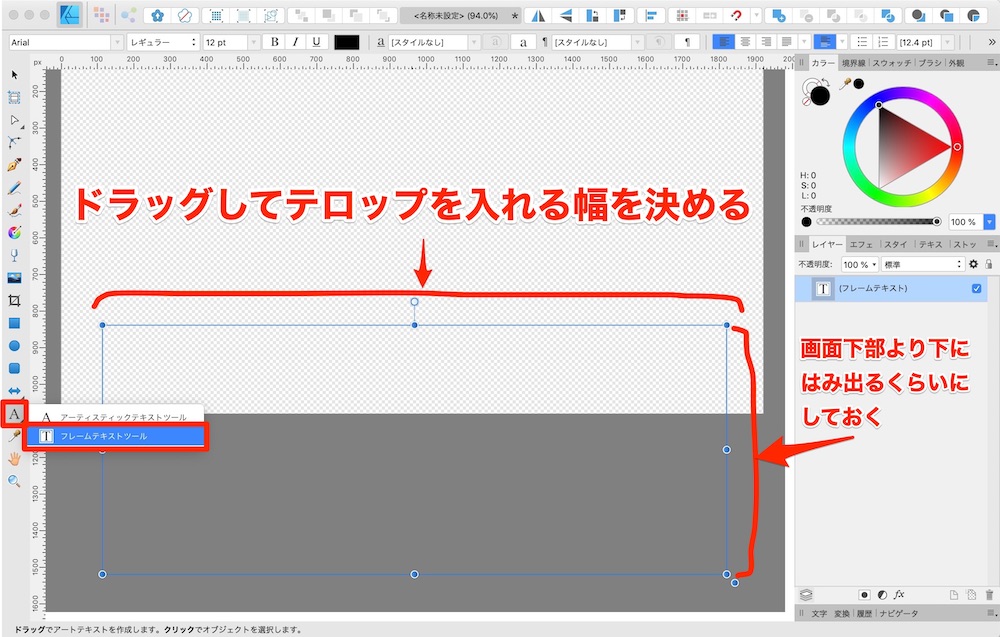Select the Zoom magnifier tool

coord(14,481)
